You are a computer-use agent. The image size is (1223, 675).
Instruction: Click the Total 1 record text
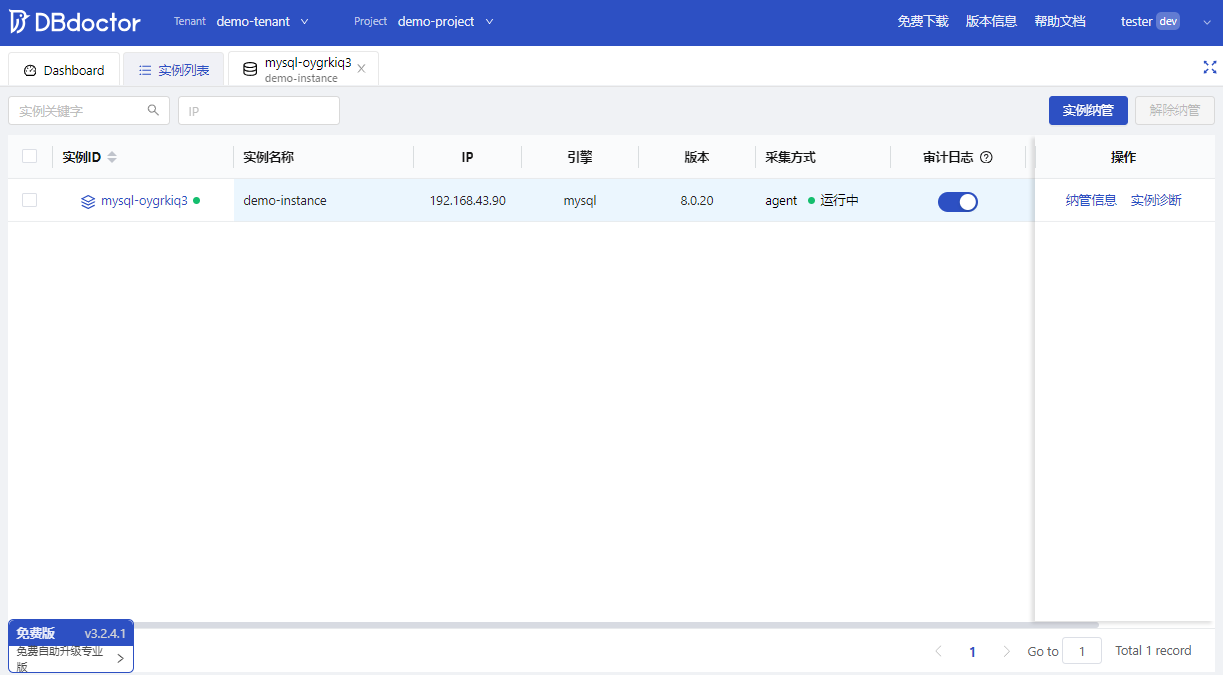[x=1153, y=651]
